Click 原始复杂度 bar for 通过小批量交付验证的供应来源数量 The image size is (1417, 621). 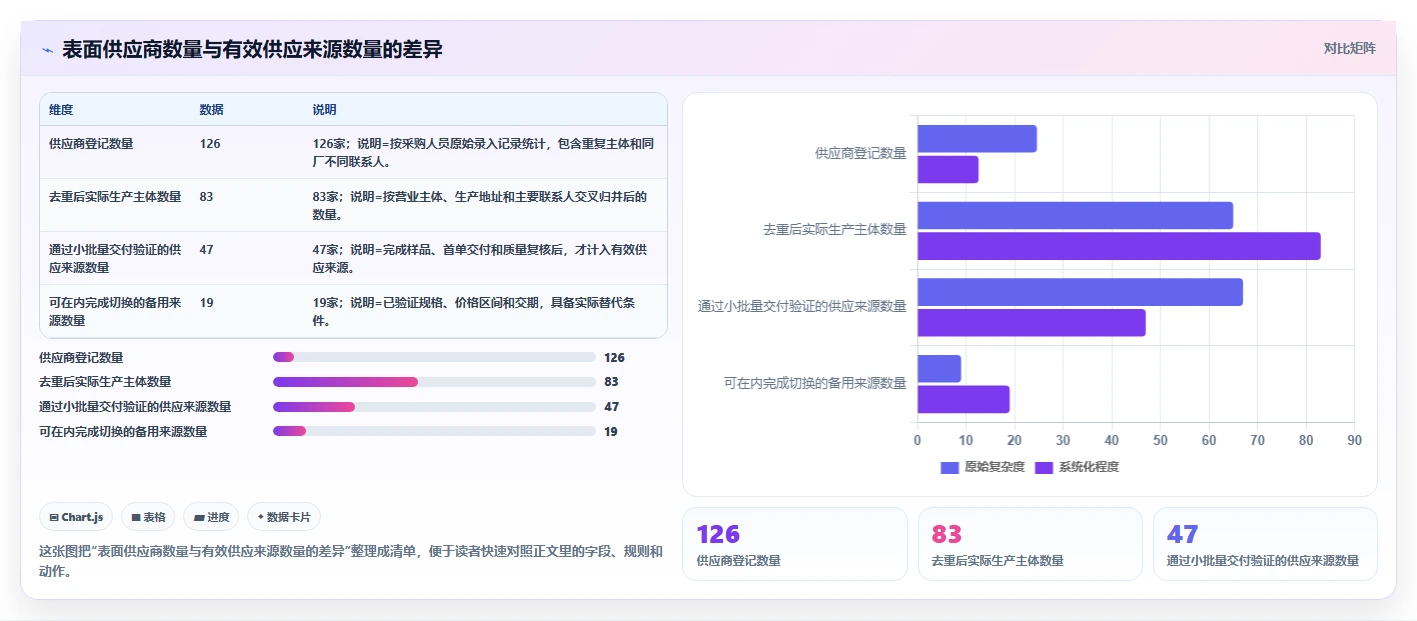click(1080, 292)
